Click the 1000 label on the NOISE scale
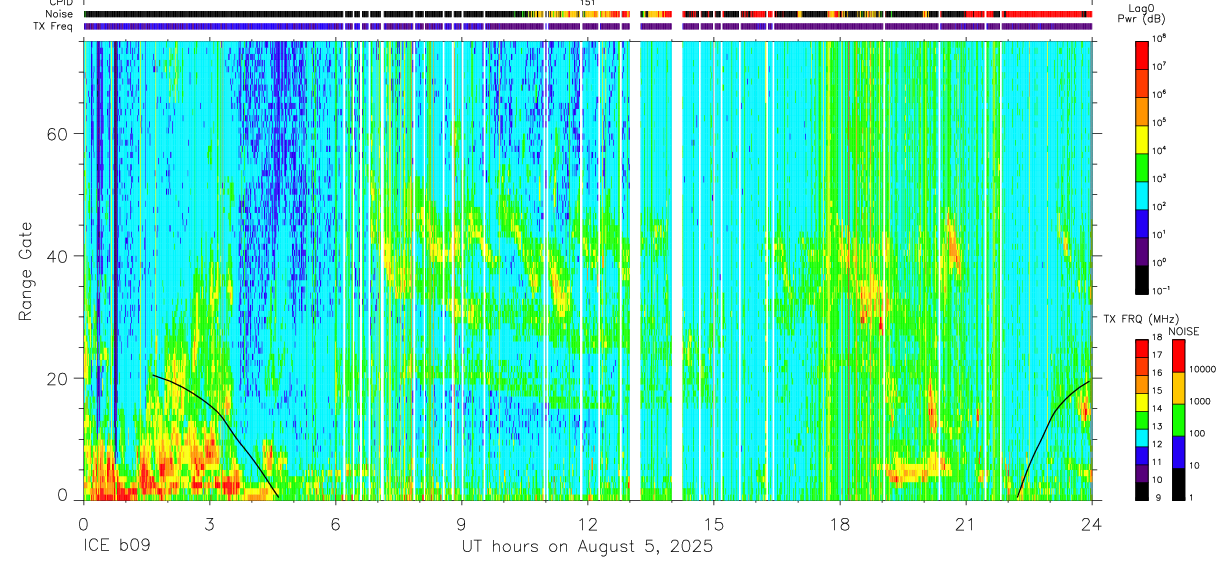 coord(1200,400)
